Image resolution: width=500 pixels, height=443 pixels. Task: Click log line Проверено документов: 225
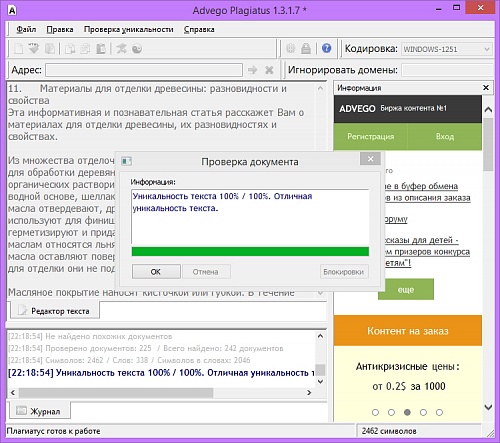(146, 348)
